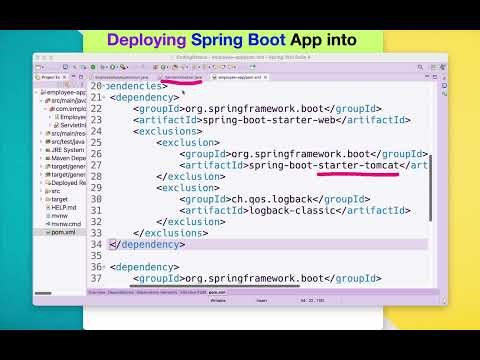Screen dimensions: 480x360
Task: Select HELP.md in the project tree
Action: pos(61,207)
